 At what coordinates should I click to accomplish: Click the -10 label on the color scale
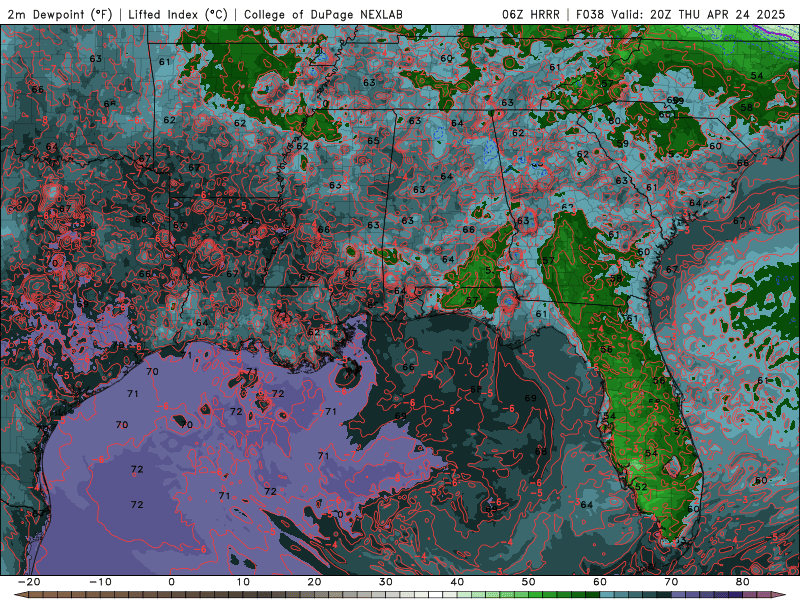tap(100, 582)
